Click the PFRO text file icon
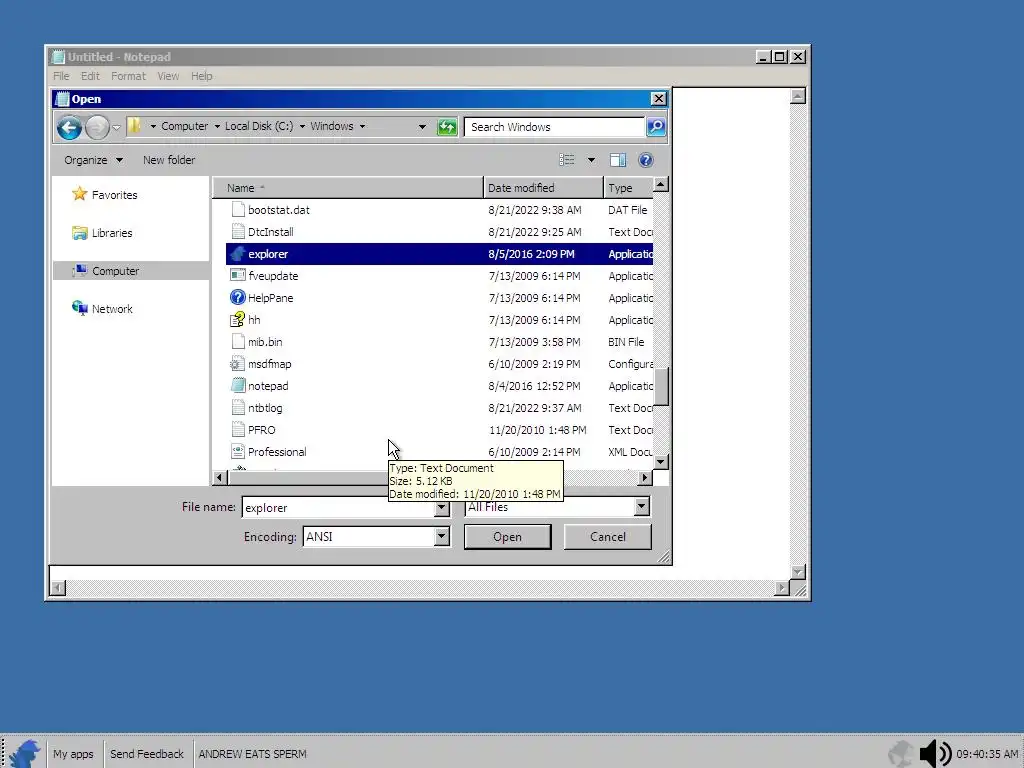Viewport: 1024px width, 768px height. coord(238,430)
